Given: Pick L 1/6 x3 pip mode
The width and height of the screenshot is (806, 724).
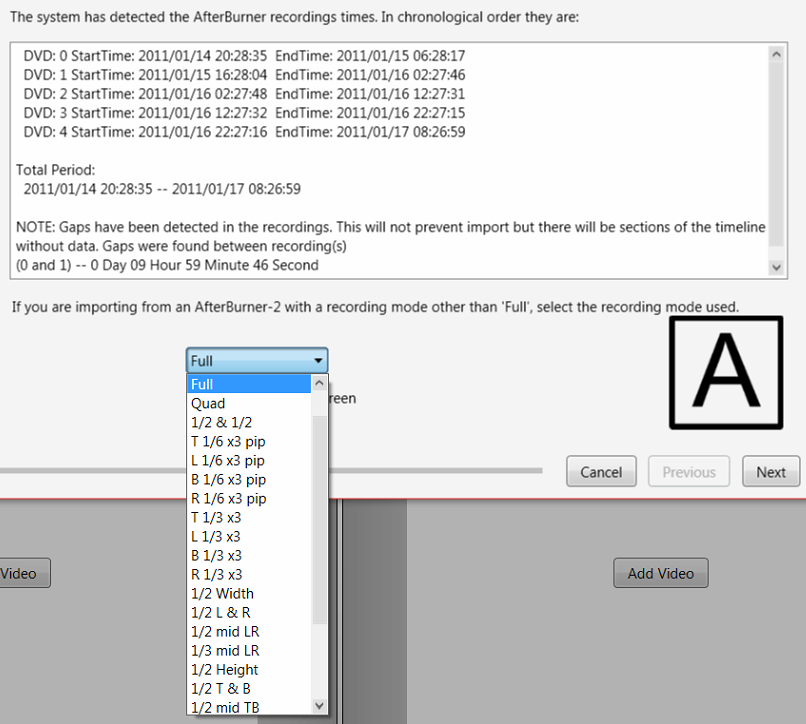Looking at the screenshot, I should coord(249,460).
